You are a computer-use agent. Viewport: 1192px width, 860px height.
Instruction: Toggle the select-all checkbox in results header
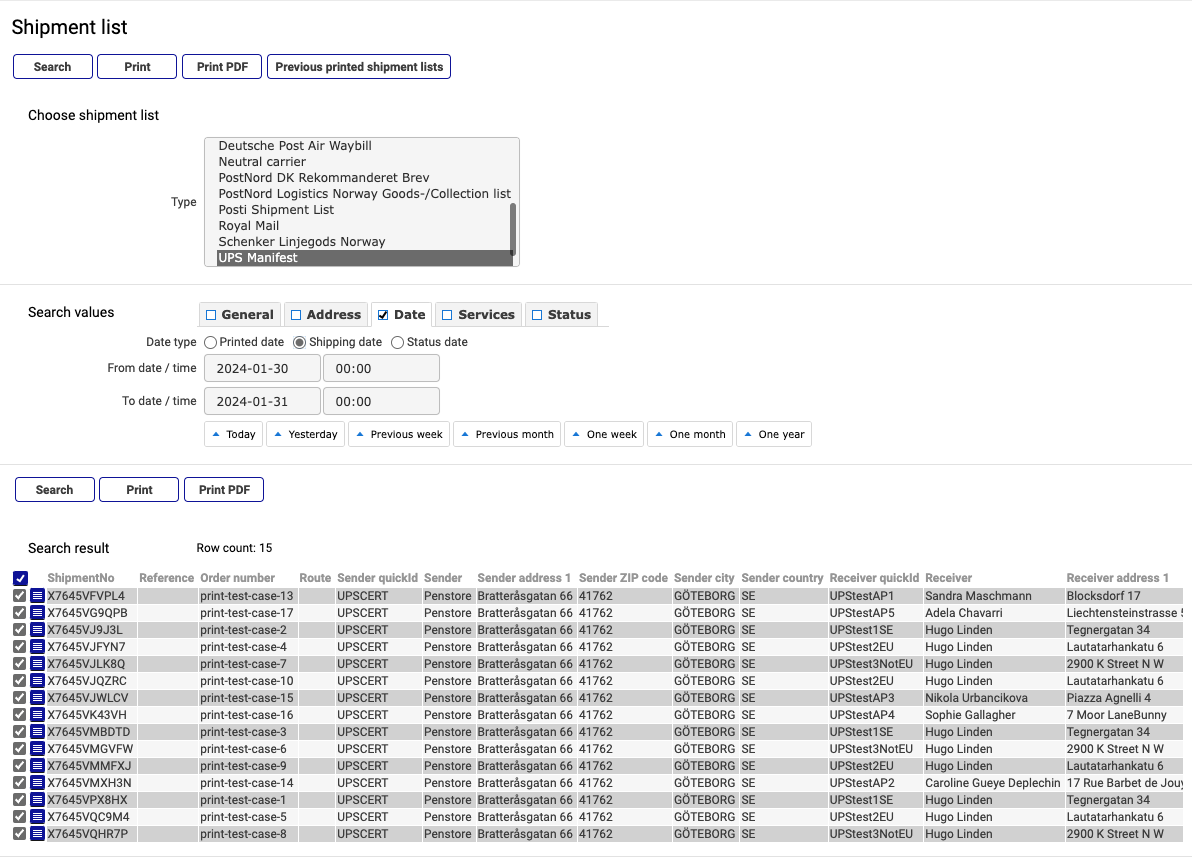[x=20, y=578]
